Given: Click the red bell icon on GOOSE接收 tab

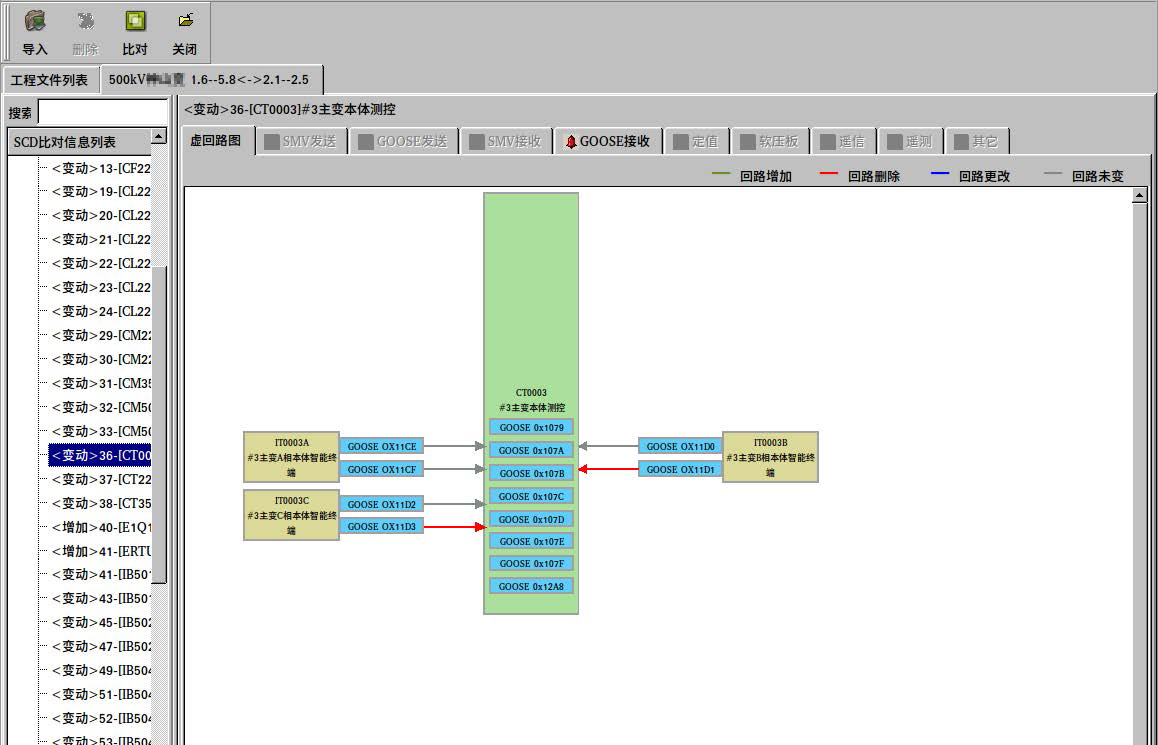Looking at the screenshot, I should pyautogui.click(x=571, y=142).
